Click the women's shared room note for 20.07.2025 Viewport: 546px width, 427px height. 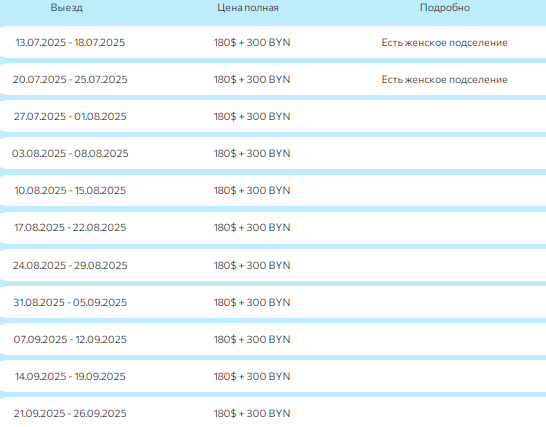444,79
